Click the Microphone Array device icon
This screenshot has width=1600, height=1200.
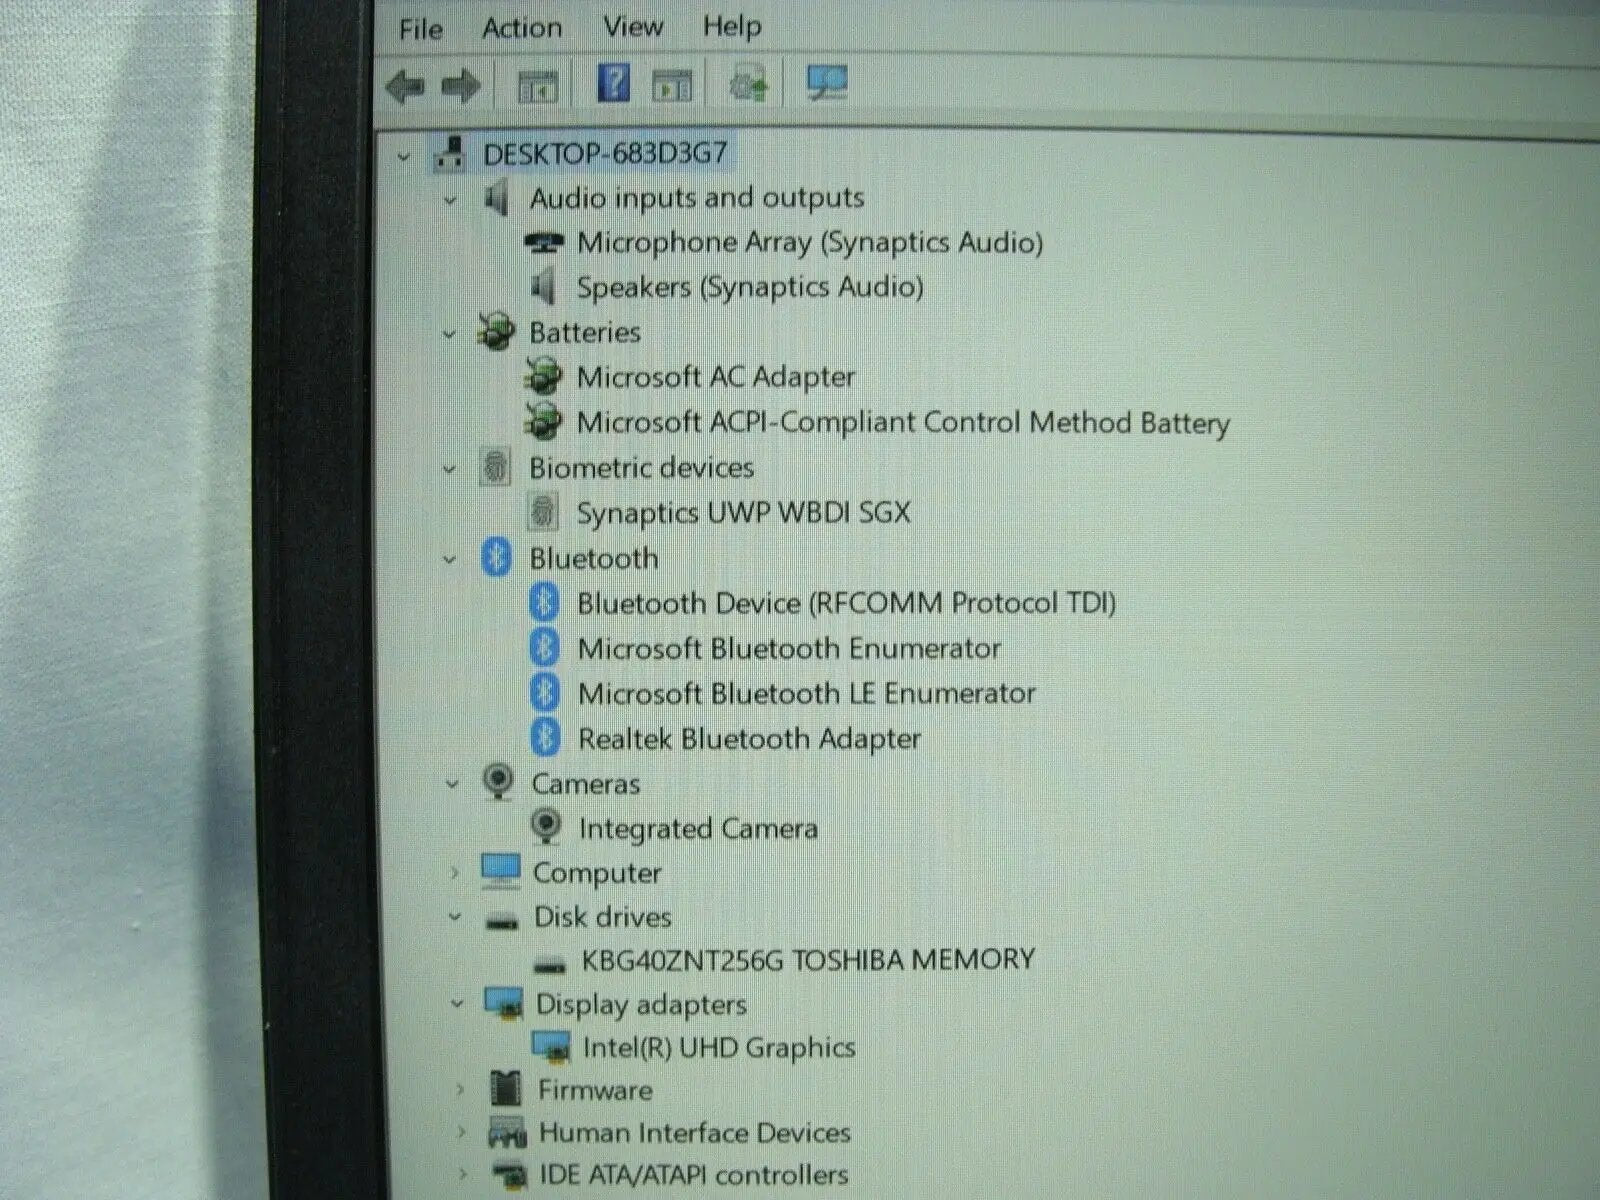tap(544, 243)
